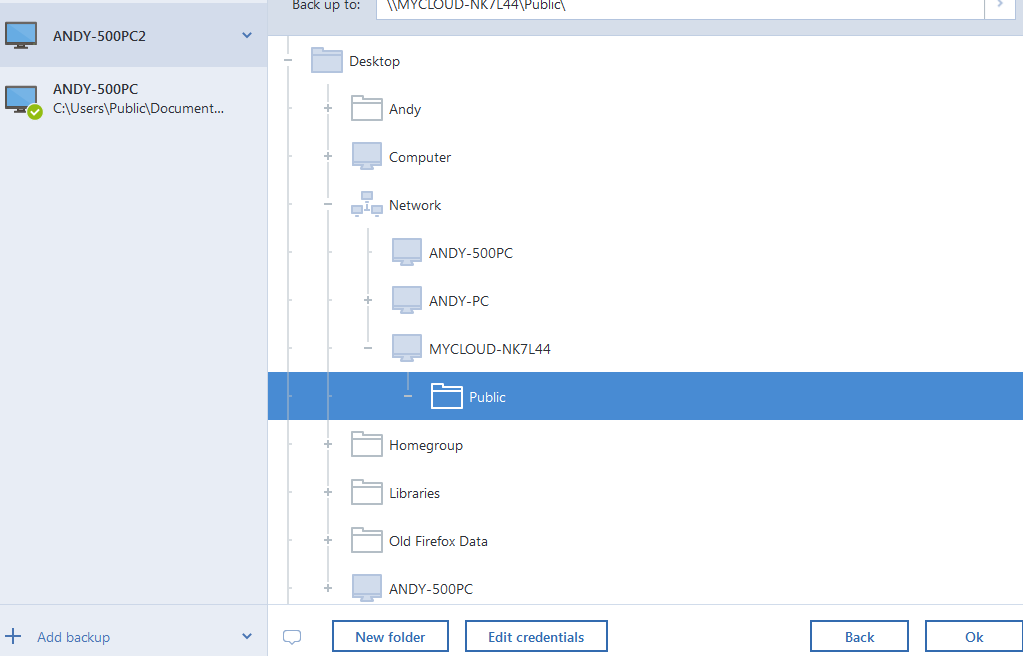Click the Homegroup folder icon
The image size is (1023, 656).
[x=367, y=445]
